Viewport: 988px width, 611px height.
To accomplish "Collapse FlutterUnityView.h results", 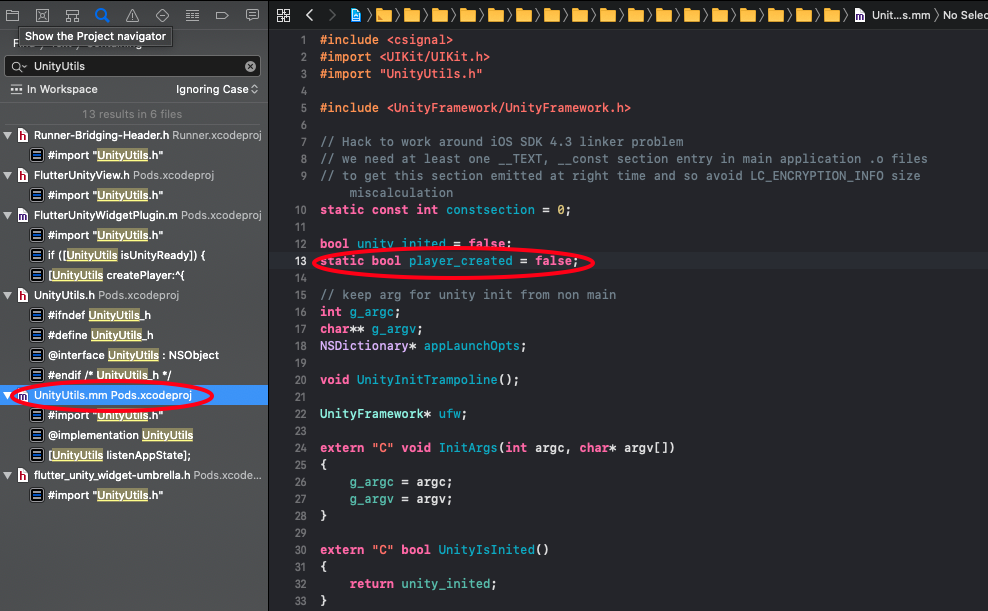I will coord(8,176).
